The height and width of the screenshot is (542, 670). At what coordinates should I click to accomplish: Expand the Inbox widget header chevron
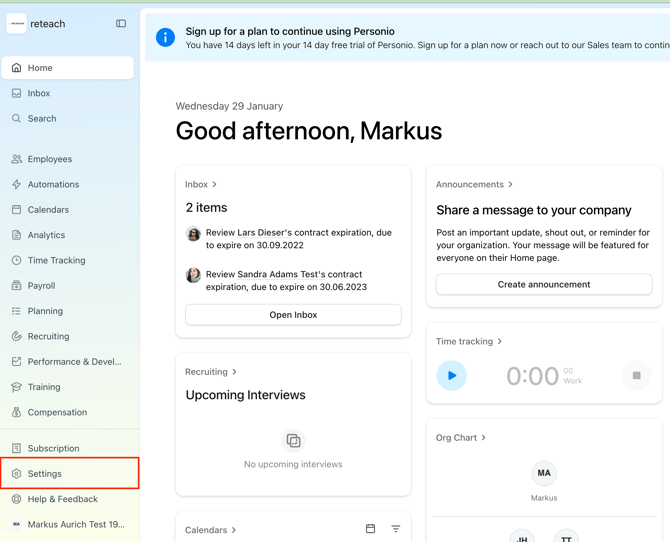[x=215, y=184]
